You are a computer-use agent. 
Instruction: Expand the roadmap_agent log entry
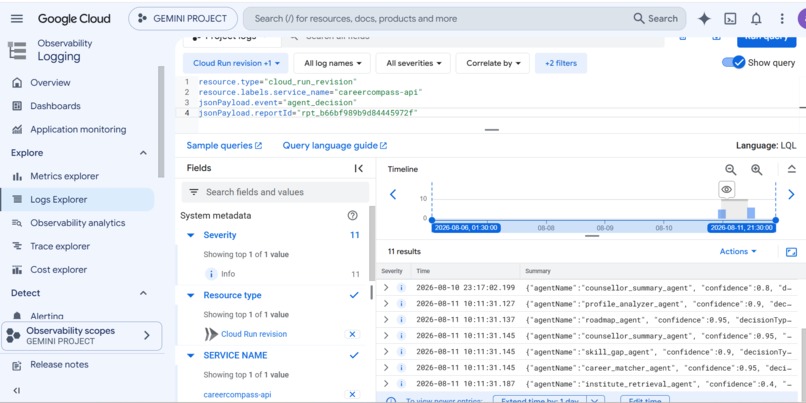tap(386, 320)
